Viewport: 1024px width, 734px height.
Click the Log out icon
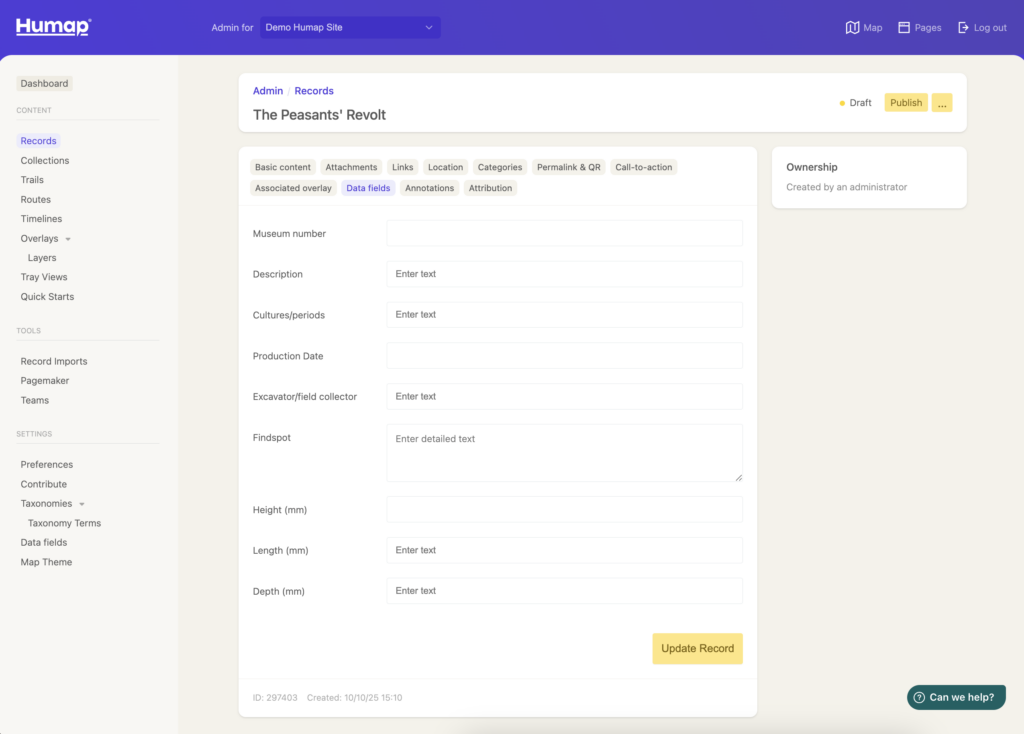[964, 28]
